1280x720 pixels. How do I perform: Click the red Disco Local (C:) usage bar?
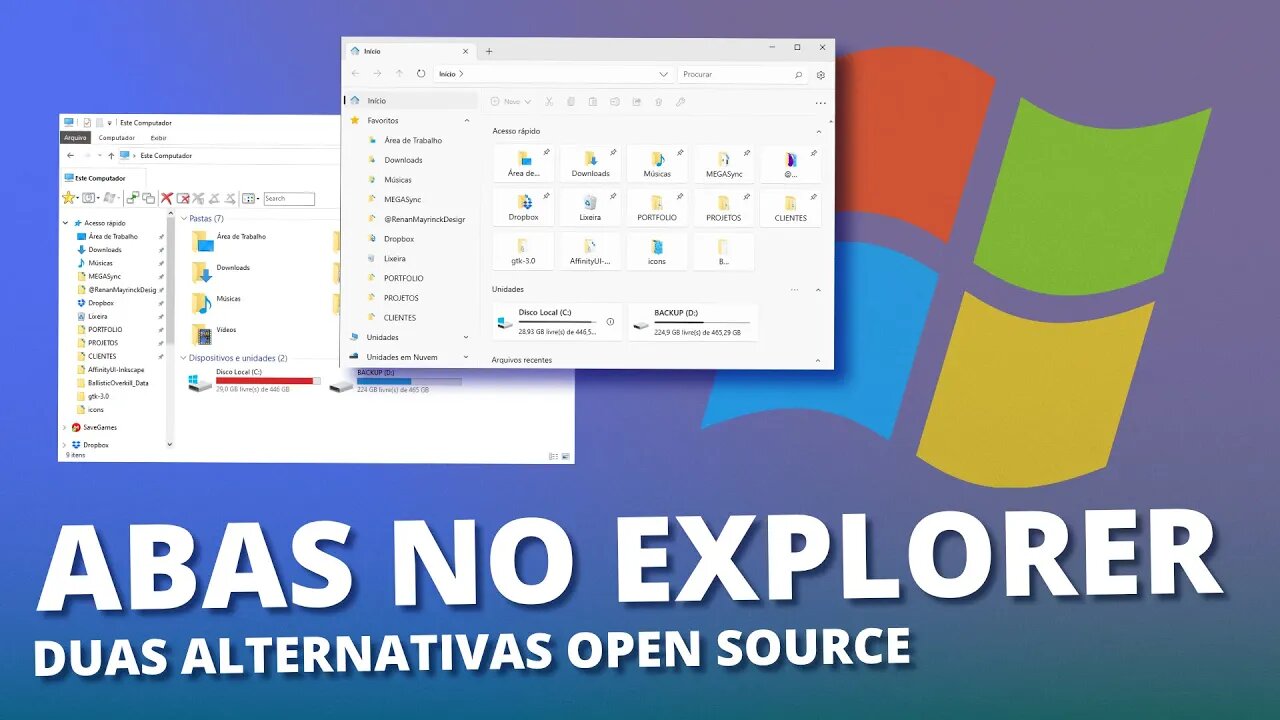pyautogui.click(x=268, y=381)
